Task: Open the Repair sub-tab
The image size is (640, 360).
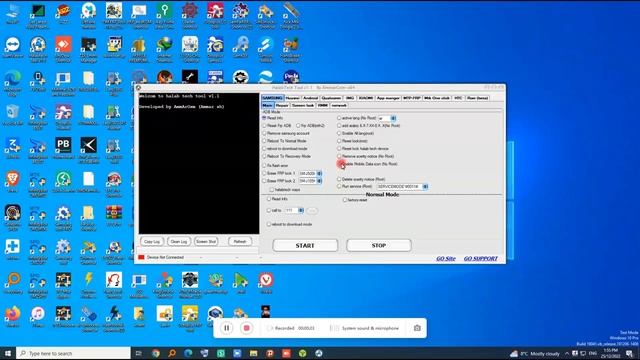Action: click(x=282, y=105)
